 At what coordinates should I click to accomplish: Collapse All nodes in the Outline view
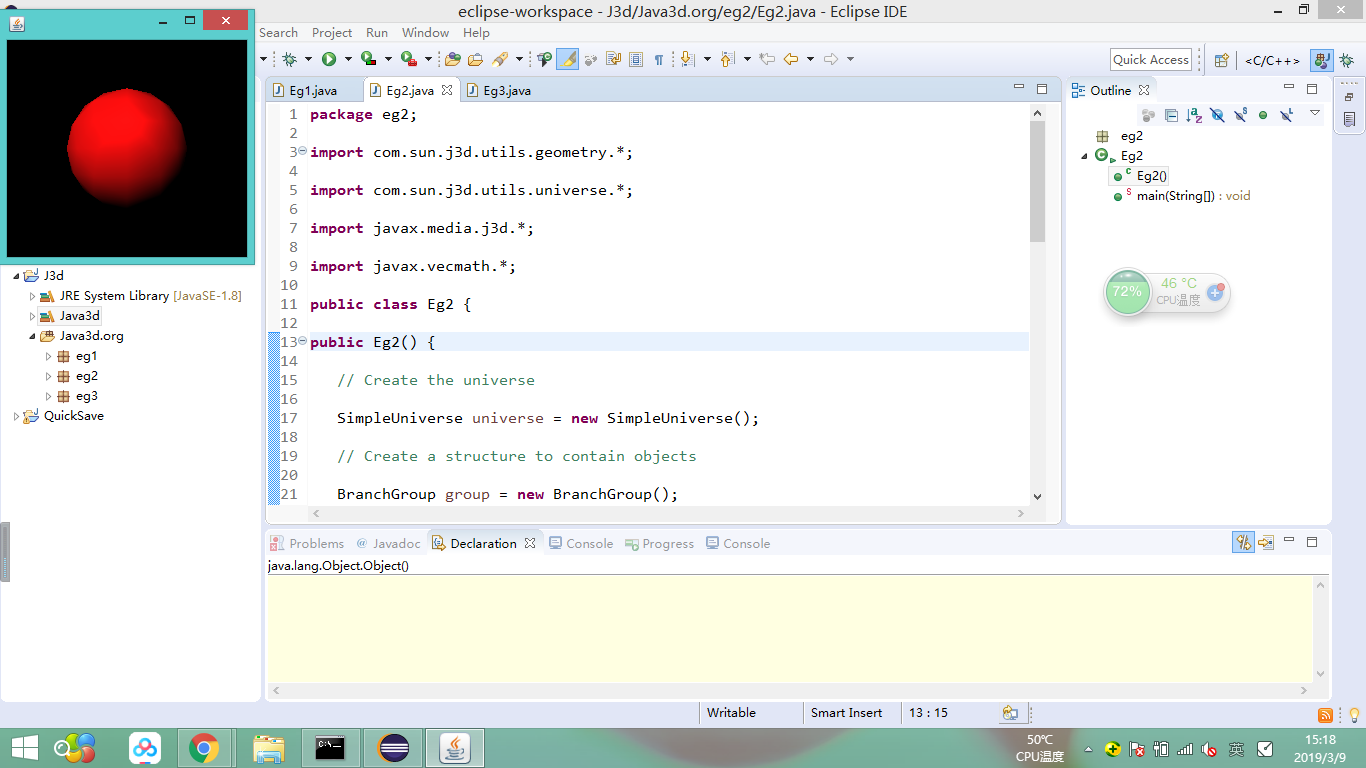point(1171,114)
